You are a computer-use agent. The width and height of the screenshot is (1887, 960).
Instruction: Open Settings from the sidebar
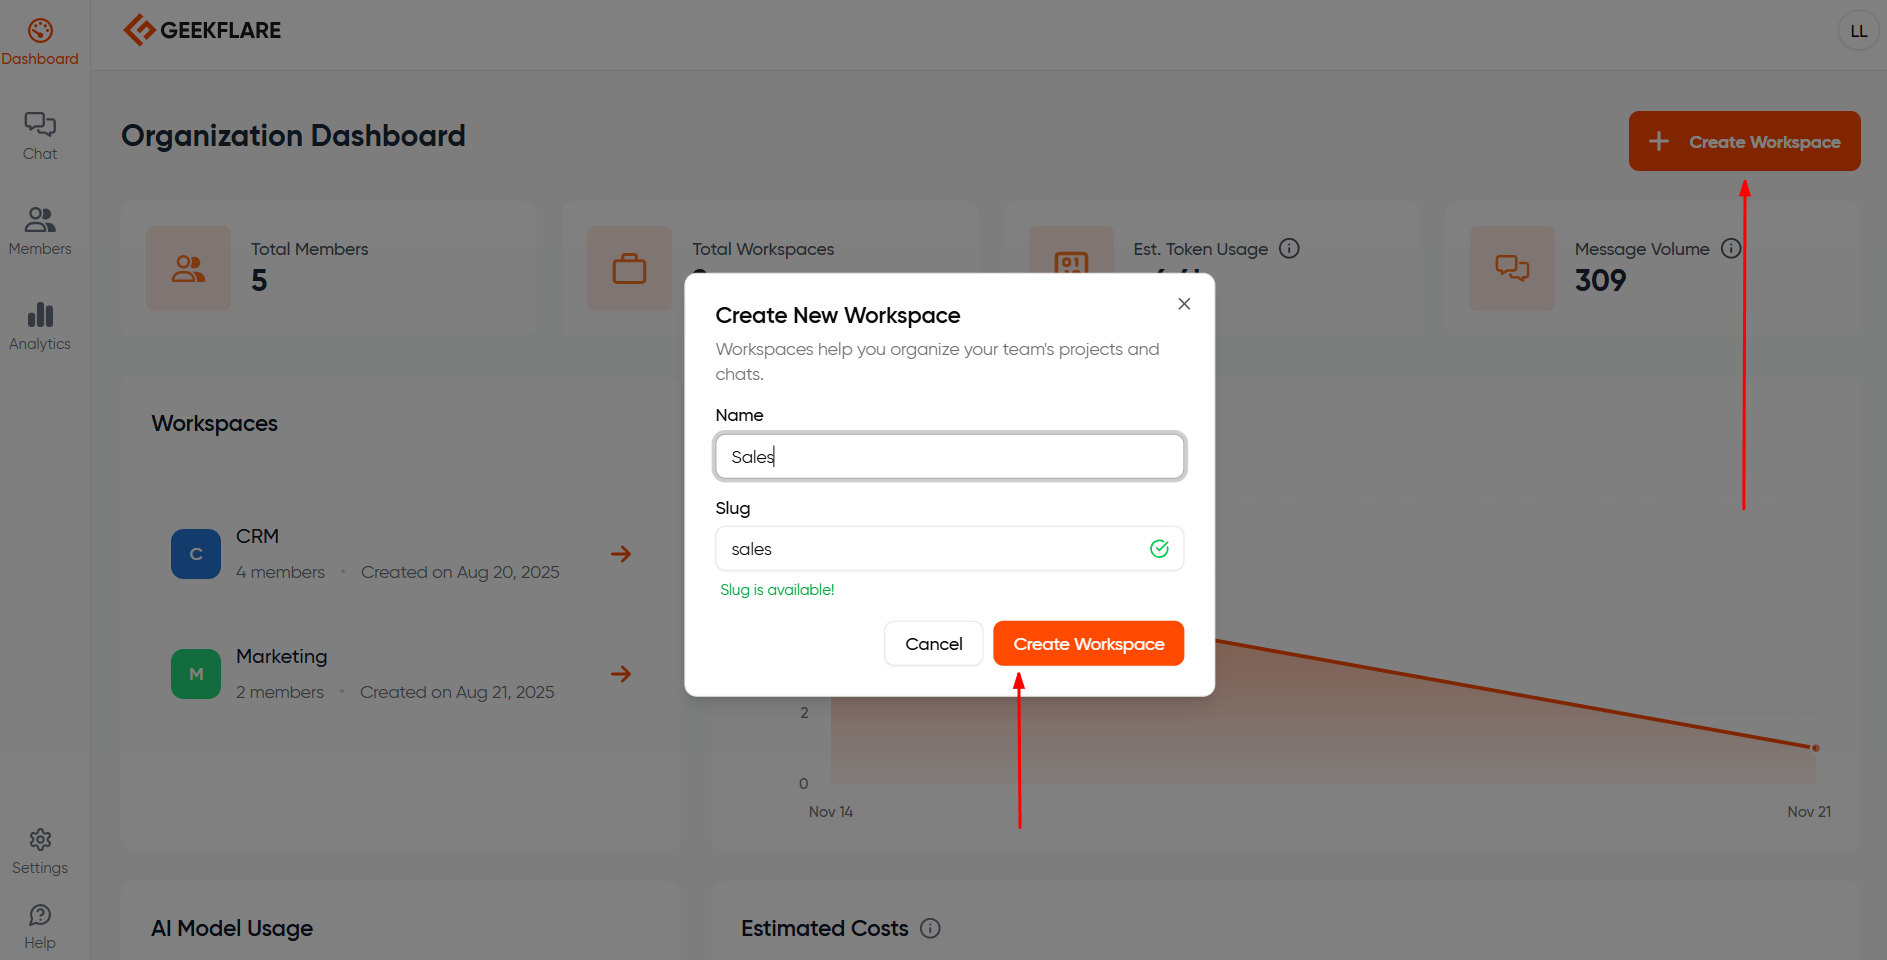(x=40, y=852)
